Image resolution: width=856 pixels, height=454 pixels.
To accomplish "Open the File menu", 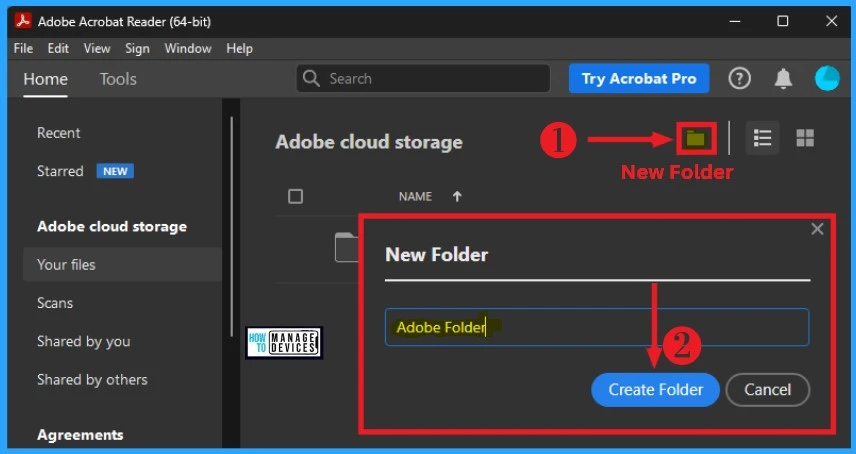I will 23,49.
